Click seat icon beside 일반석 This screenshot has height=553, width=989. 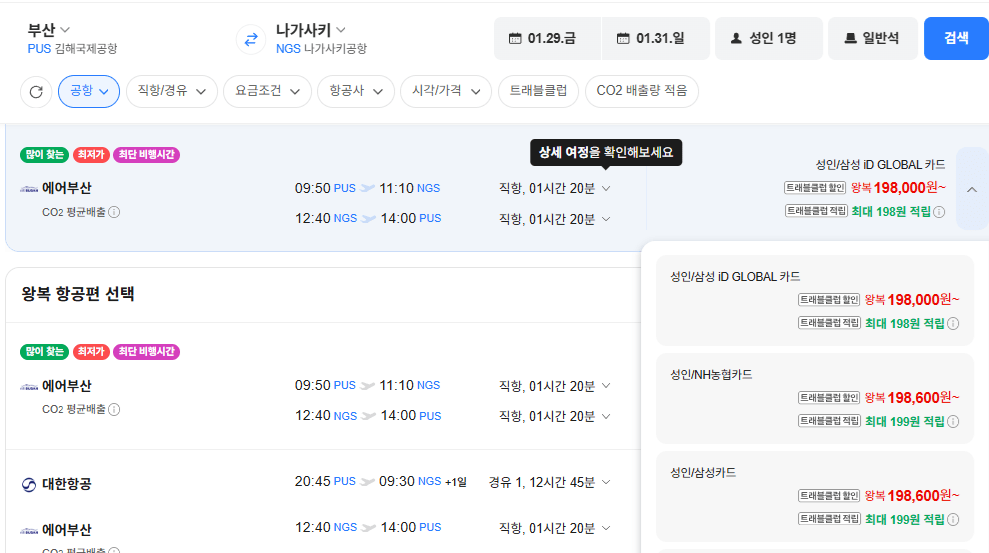850,38
